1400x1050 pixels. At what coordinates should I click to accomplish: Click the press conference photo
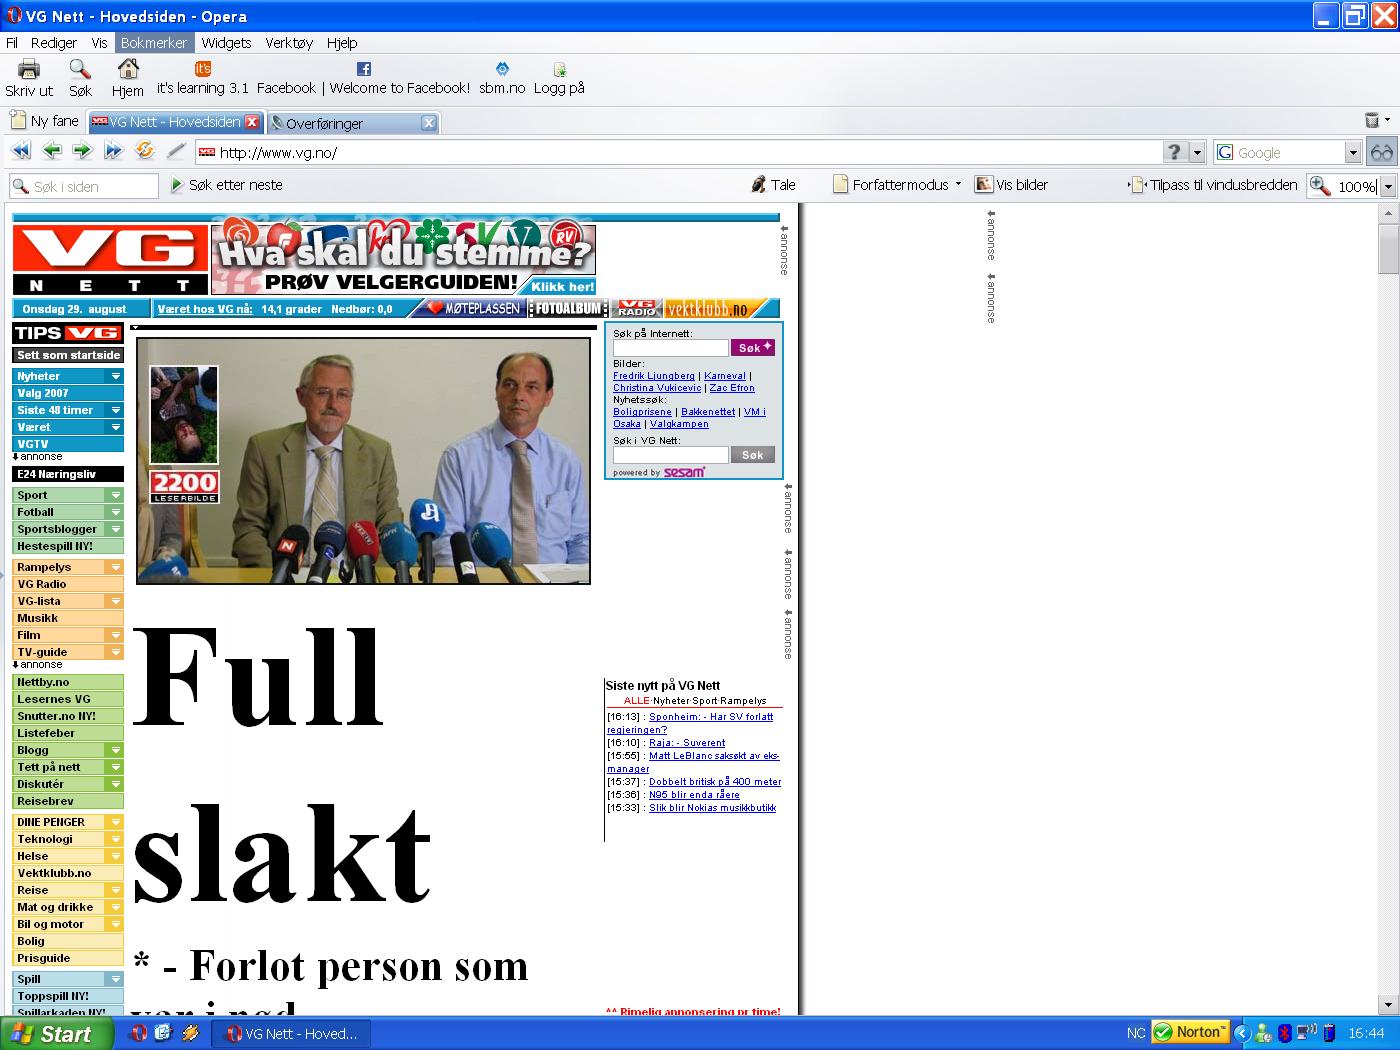tap(364, 461)
